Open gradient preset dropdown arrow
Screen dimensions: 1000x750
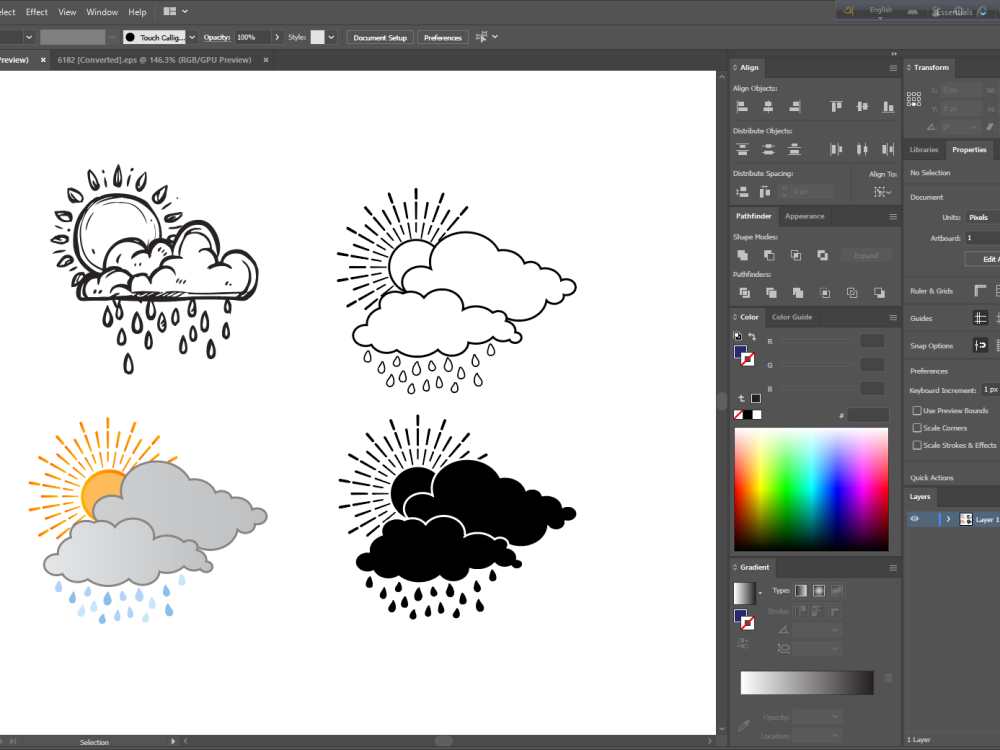760,593
